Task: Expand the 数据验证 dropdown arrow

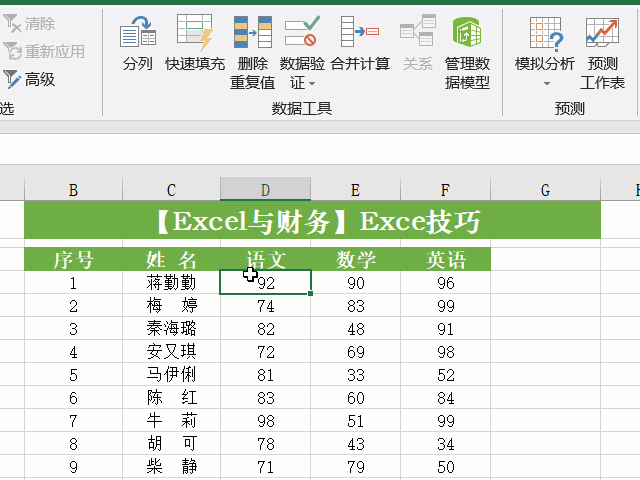Action: click(x=312, y=84)
